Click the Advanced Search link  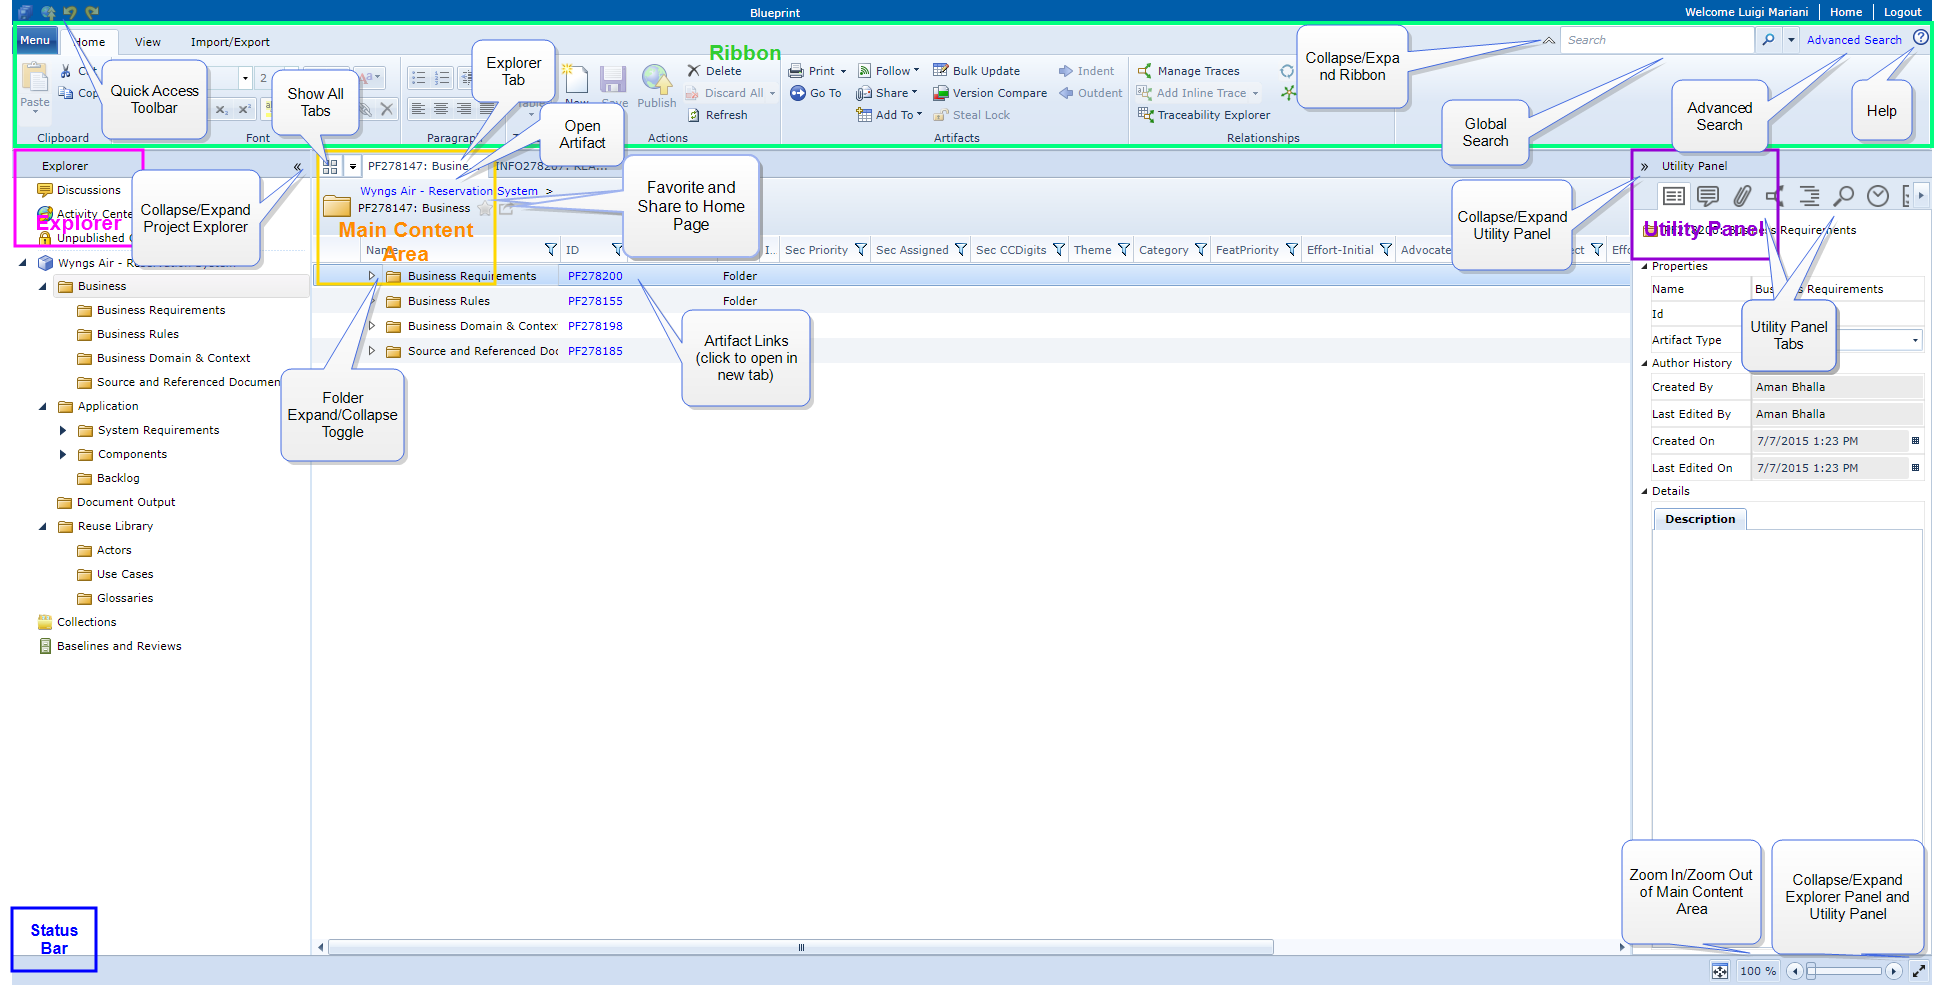tap(1853, 40)
